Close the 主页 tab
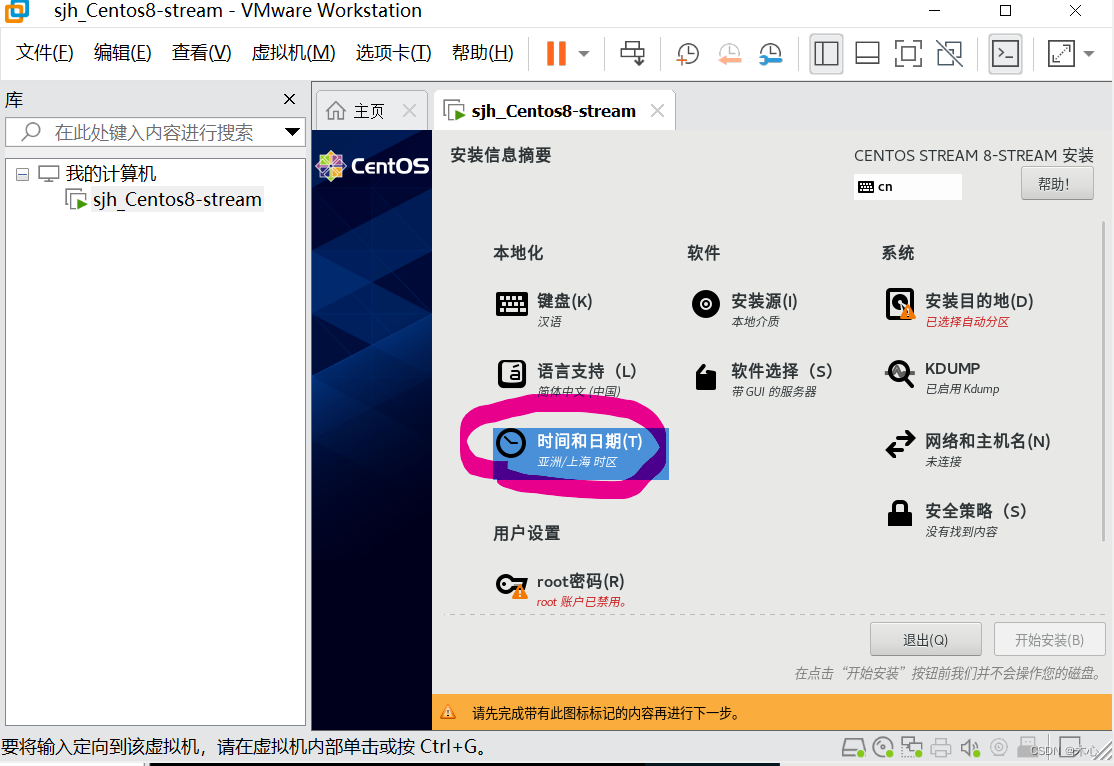Image resolution: width=1114 pixels, height=766 pixels. pos(409,110)
